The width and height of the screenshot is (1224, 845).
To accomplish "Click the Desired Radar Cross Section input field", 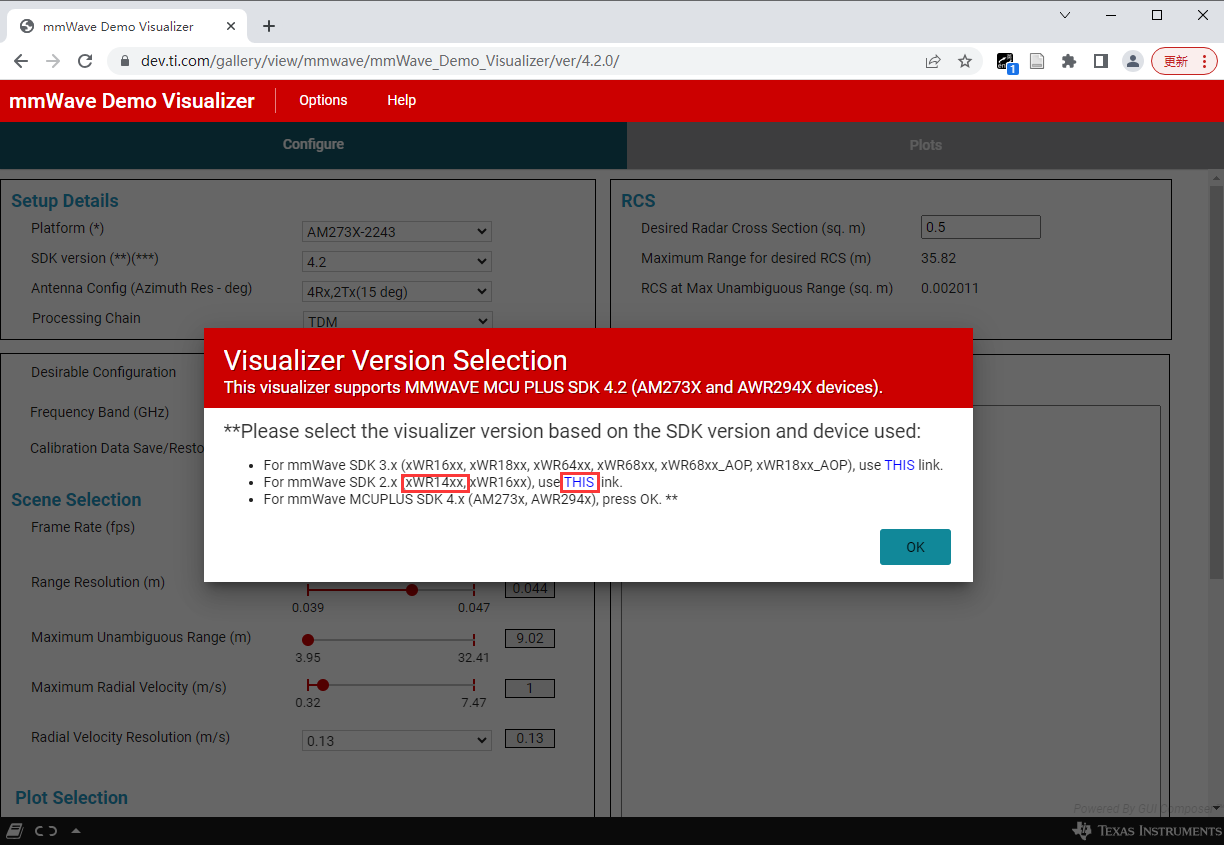I will [980, 227].
